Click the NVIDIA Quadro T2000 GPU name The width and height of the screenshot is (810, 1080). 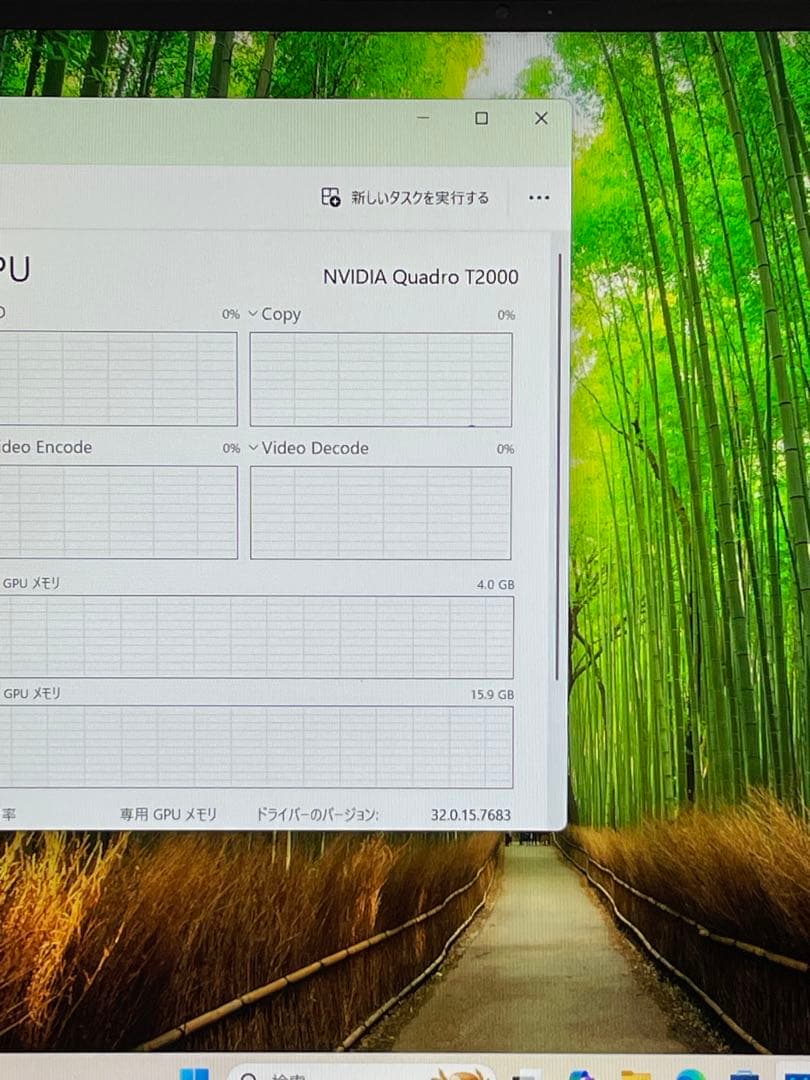[x=420, y=277]
